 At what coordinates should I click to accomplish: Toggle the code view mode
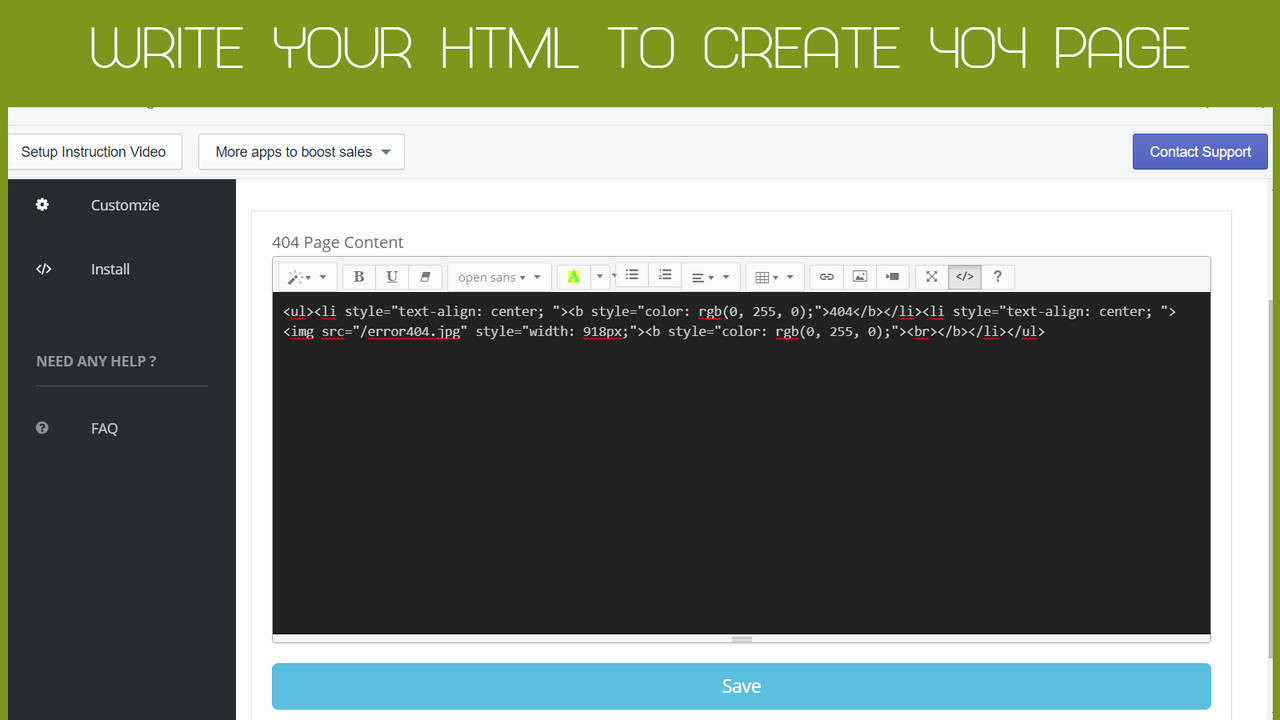tap(964, 276)
